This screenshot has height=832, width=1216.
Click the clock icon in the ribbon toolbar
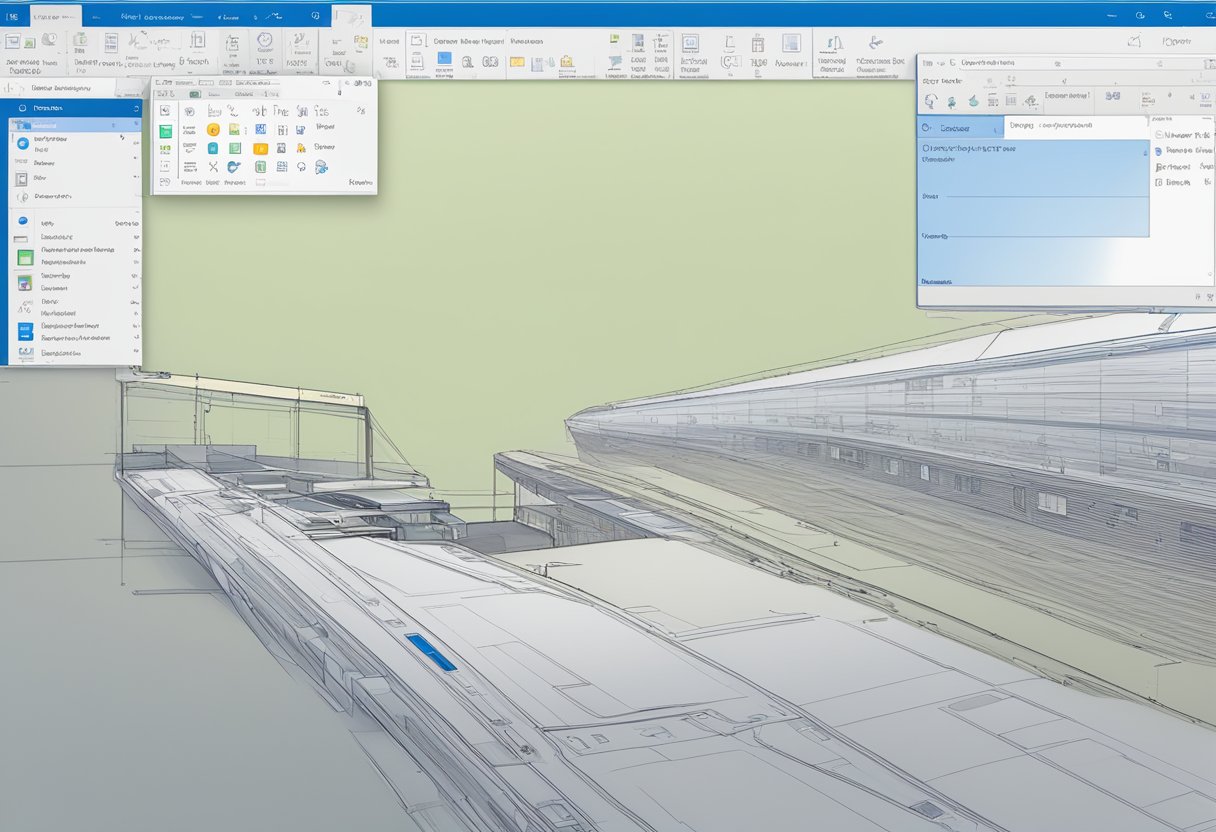[x=264, y=41]
